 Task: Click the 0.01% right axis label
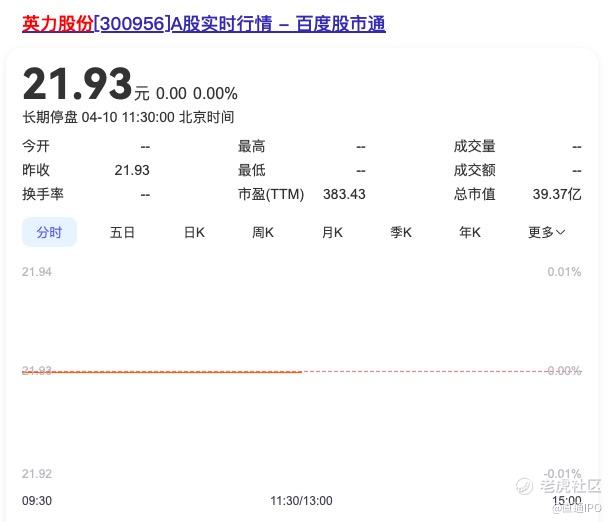click(564, 272)
